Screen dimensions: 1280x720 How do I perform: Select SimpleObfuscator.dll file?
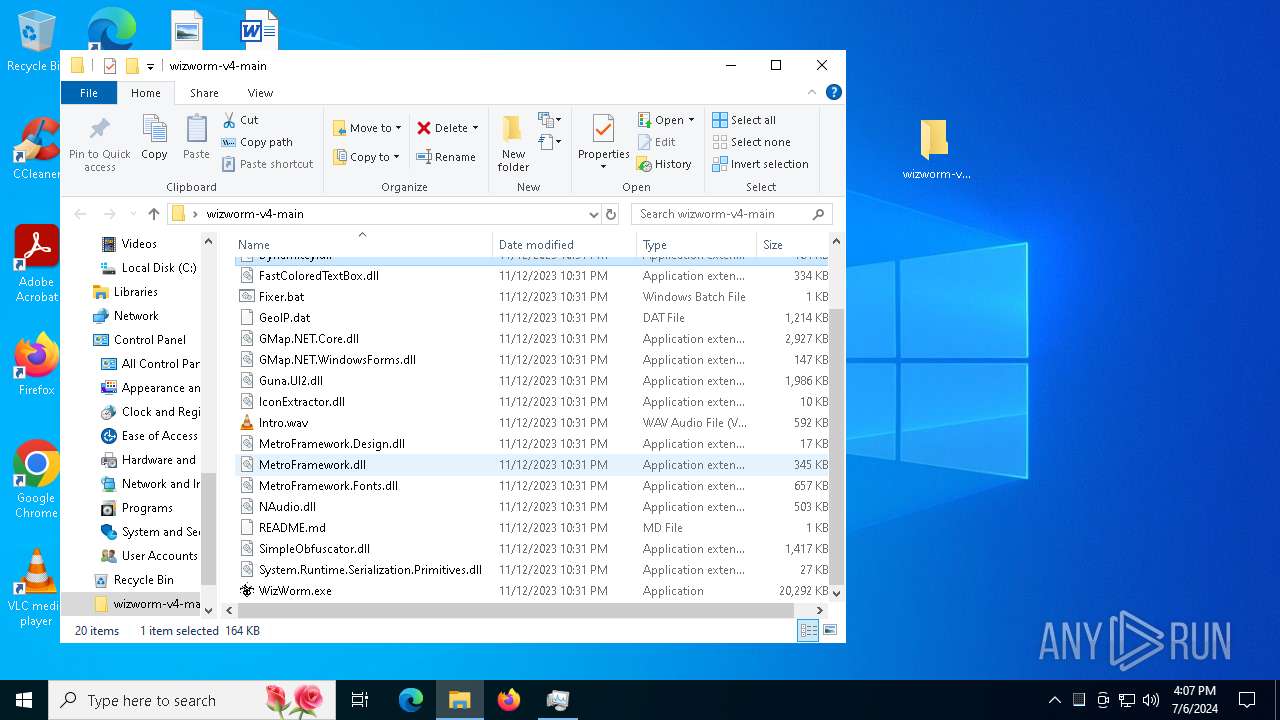[314, 549]
